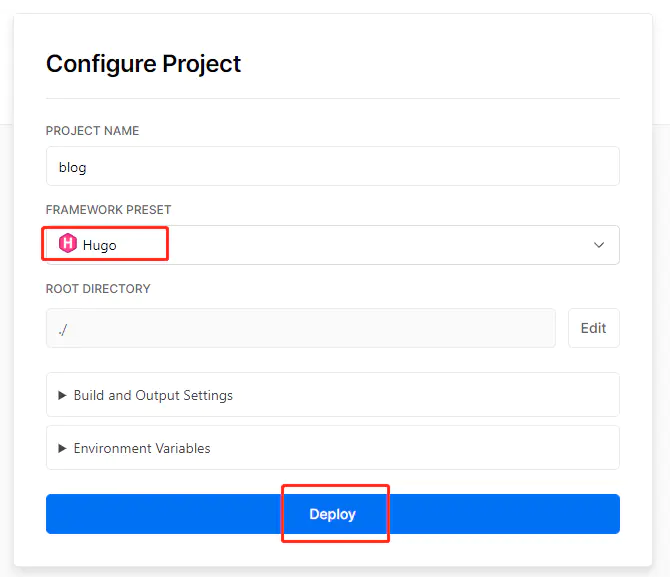This screenshot has width=670, height=577.
Task: Toggle the Environment Variables disclosure triangle
Action: point(62,448)
